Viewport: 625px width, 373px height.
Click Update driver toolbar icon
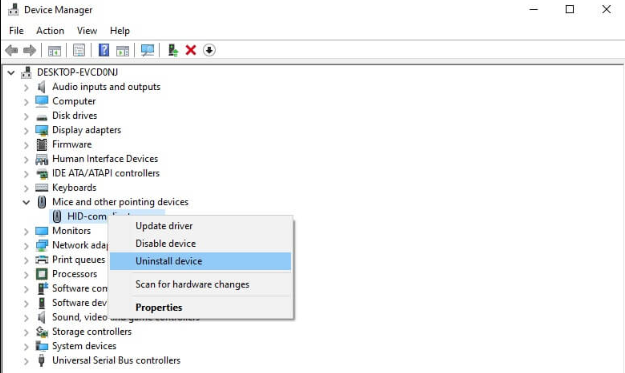tap(173, 50)
